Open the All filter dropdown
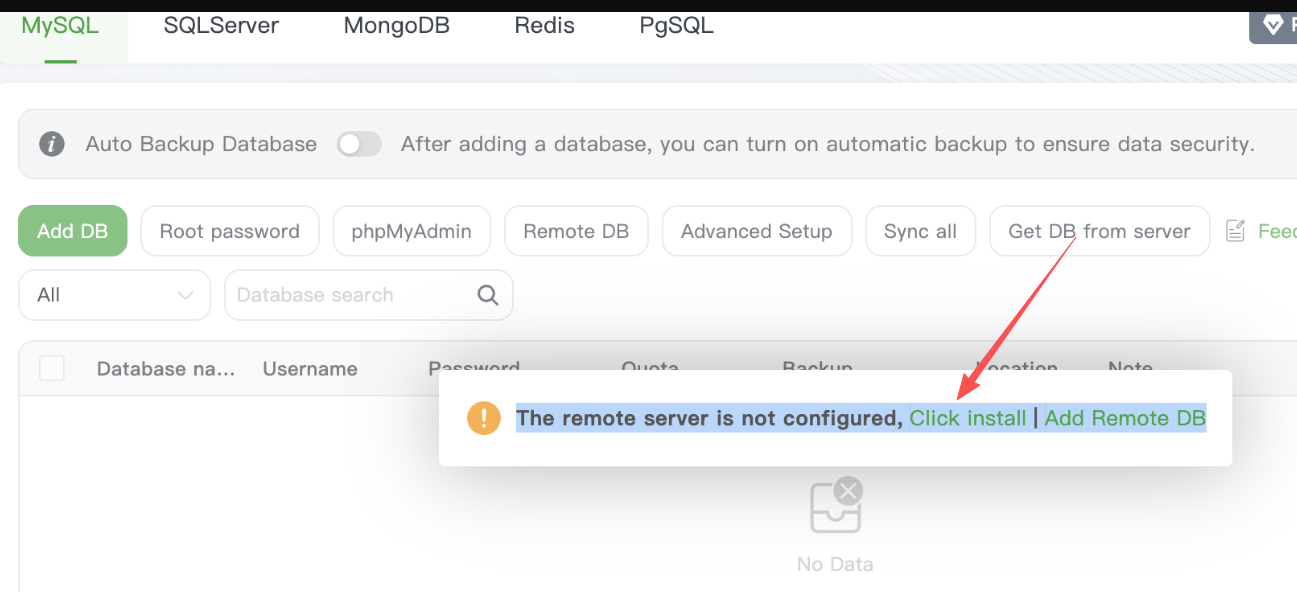Viewport: 1297px width, 592px height. pyautogui.click(x=114, y=295)
